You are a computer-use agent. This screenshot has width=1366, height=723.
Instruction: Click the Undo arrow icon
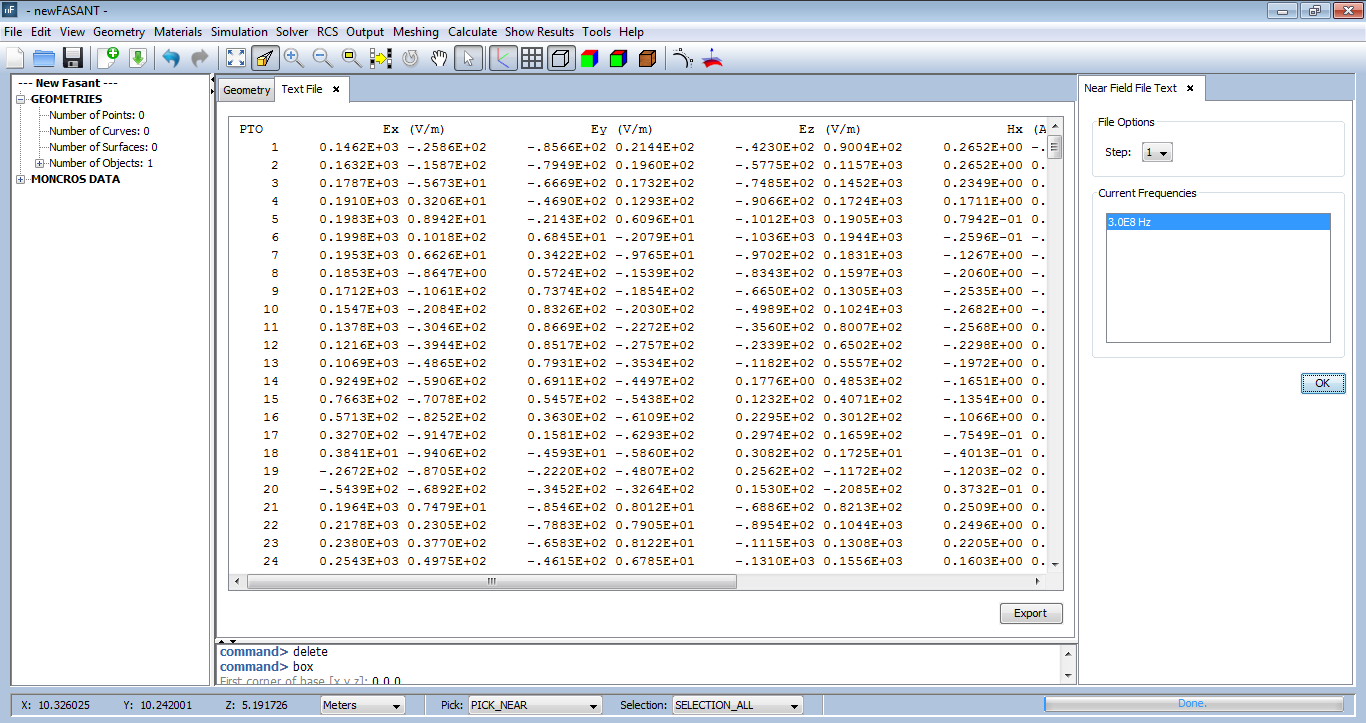click(171, 58)
